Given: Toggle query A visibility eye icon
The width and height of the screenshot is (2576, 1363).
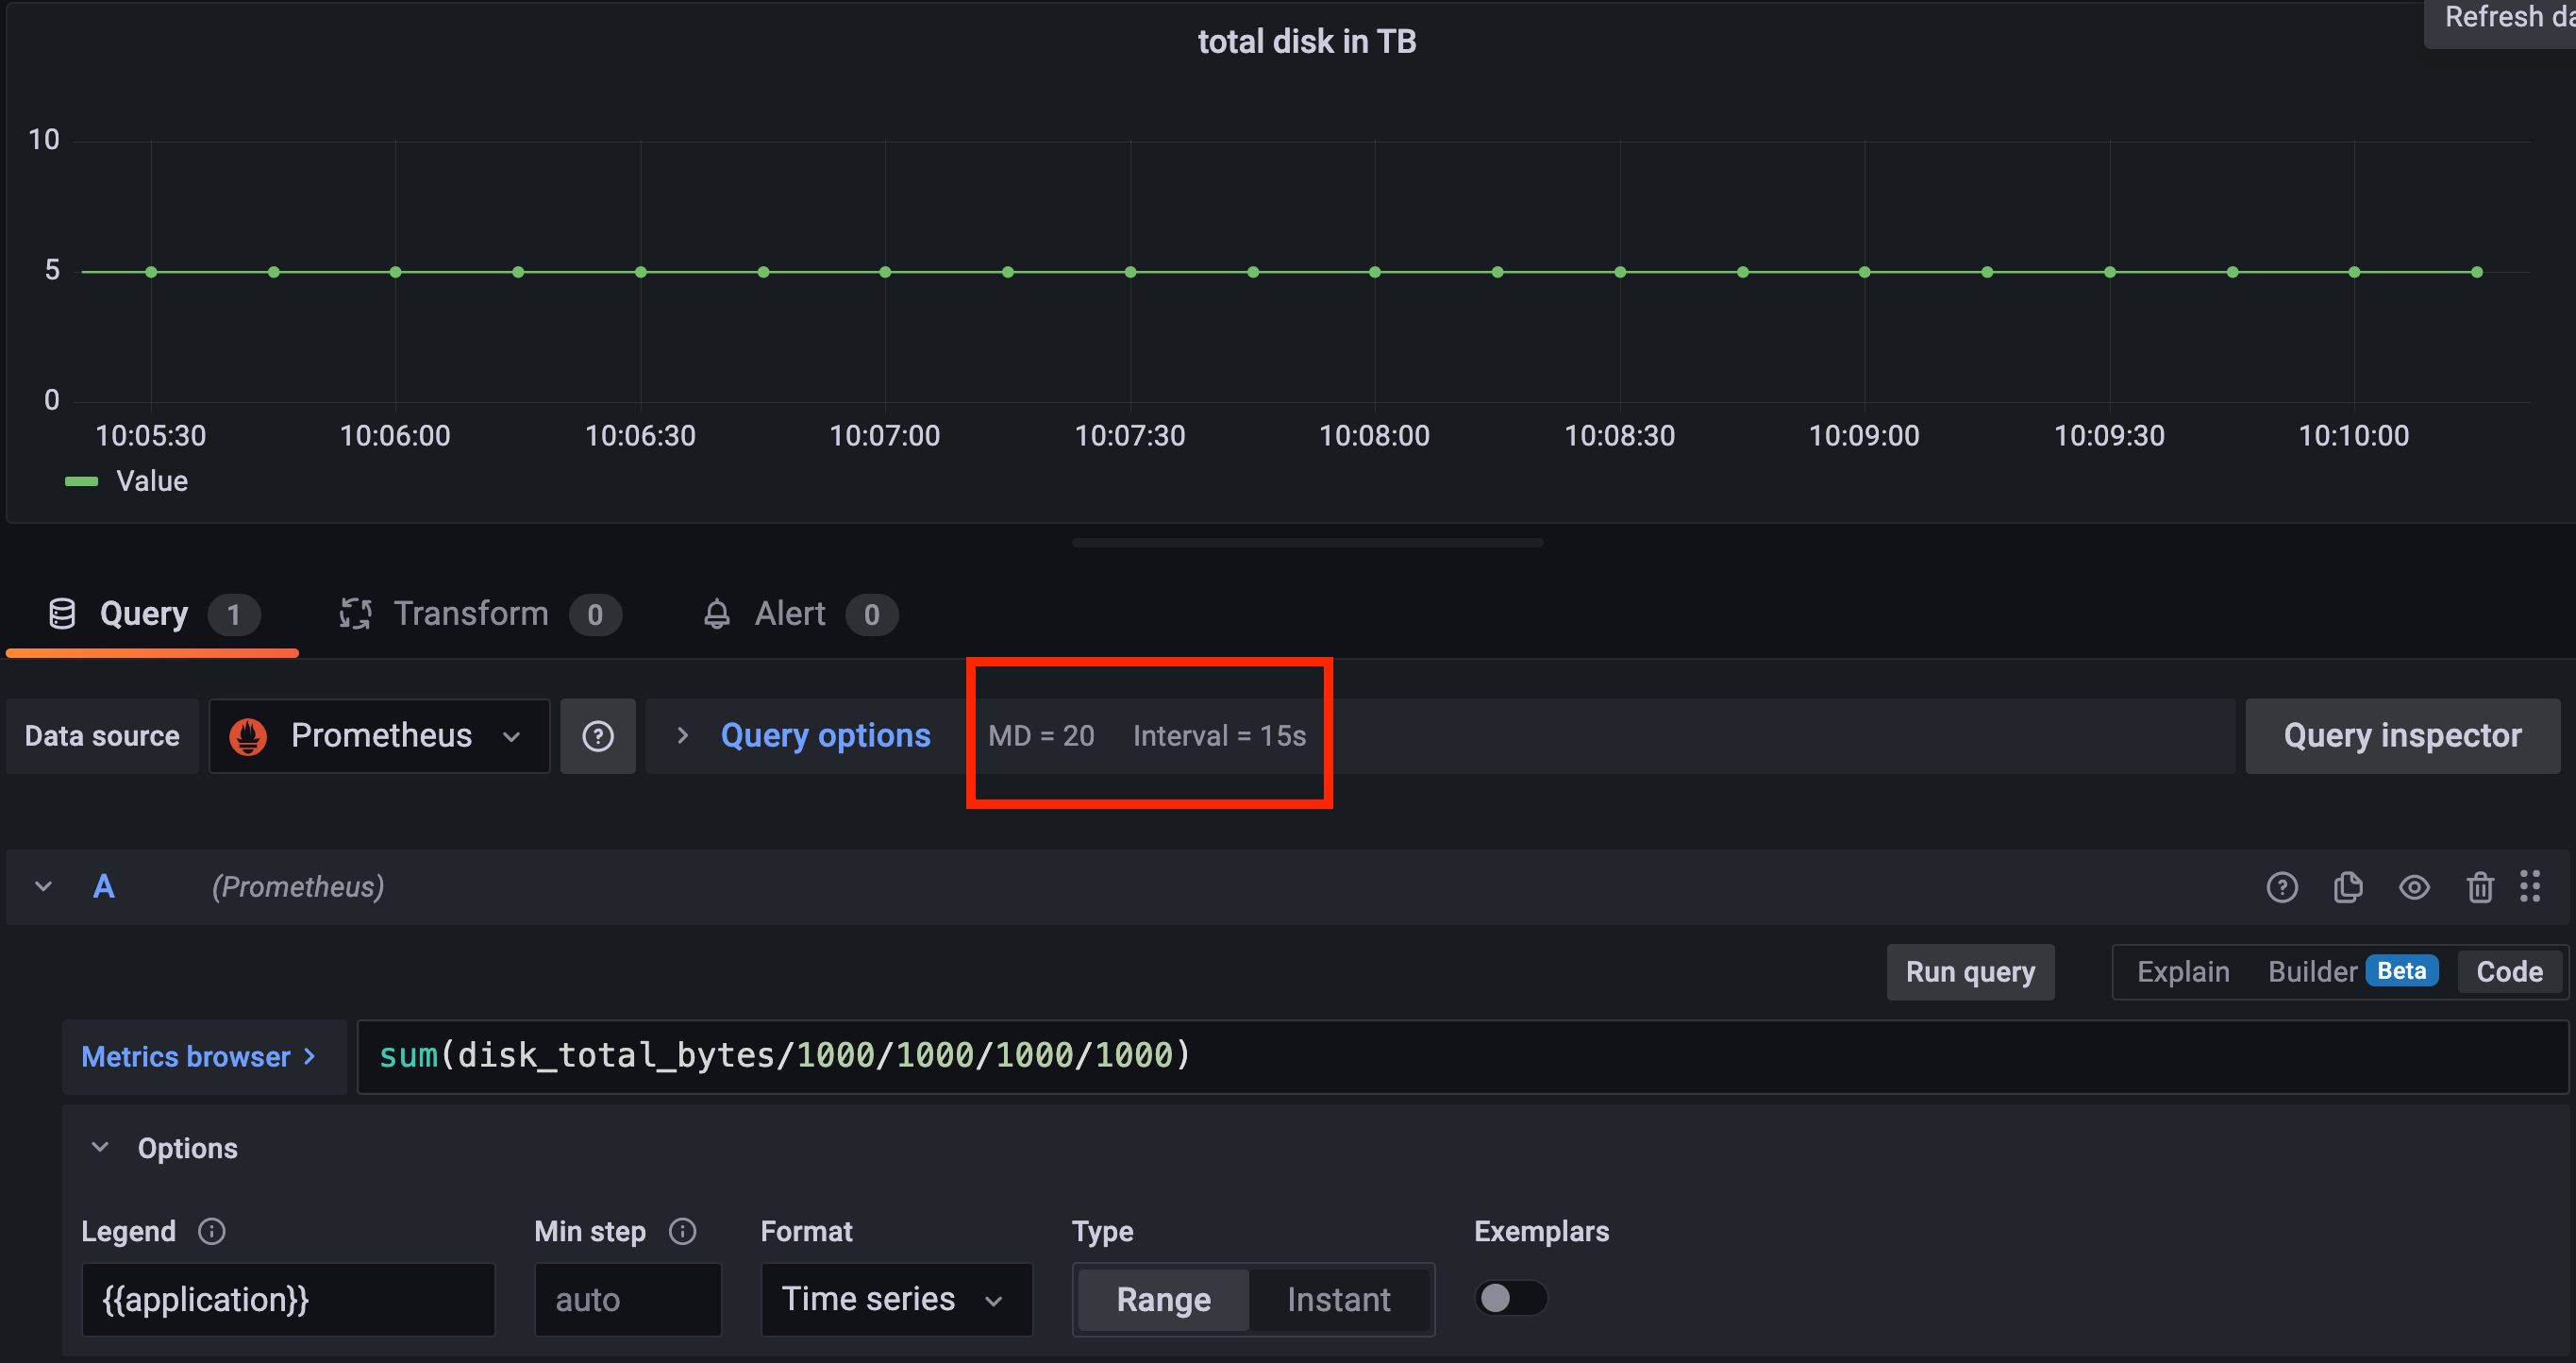Looking at the screenshot, I should pos(2414,887).
